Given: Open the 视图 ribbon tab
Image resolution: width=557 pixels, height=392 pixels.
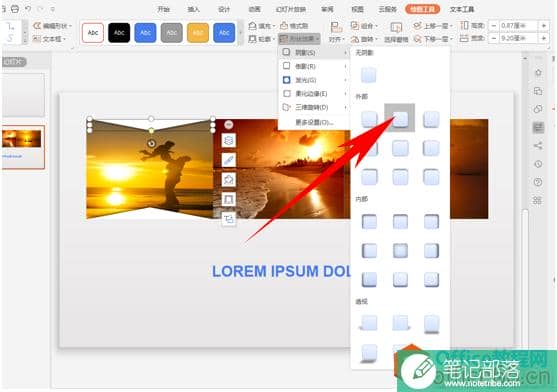Looking at the screenshot, I should pyautogui.click(x=357, y=9).
